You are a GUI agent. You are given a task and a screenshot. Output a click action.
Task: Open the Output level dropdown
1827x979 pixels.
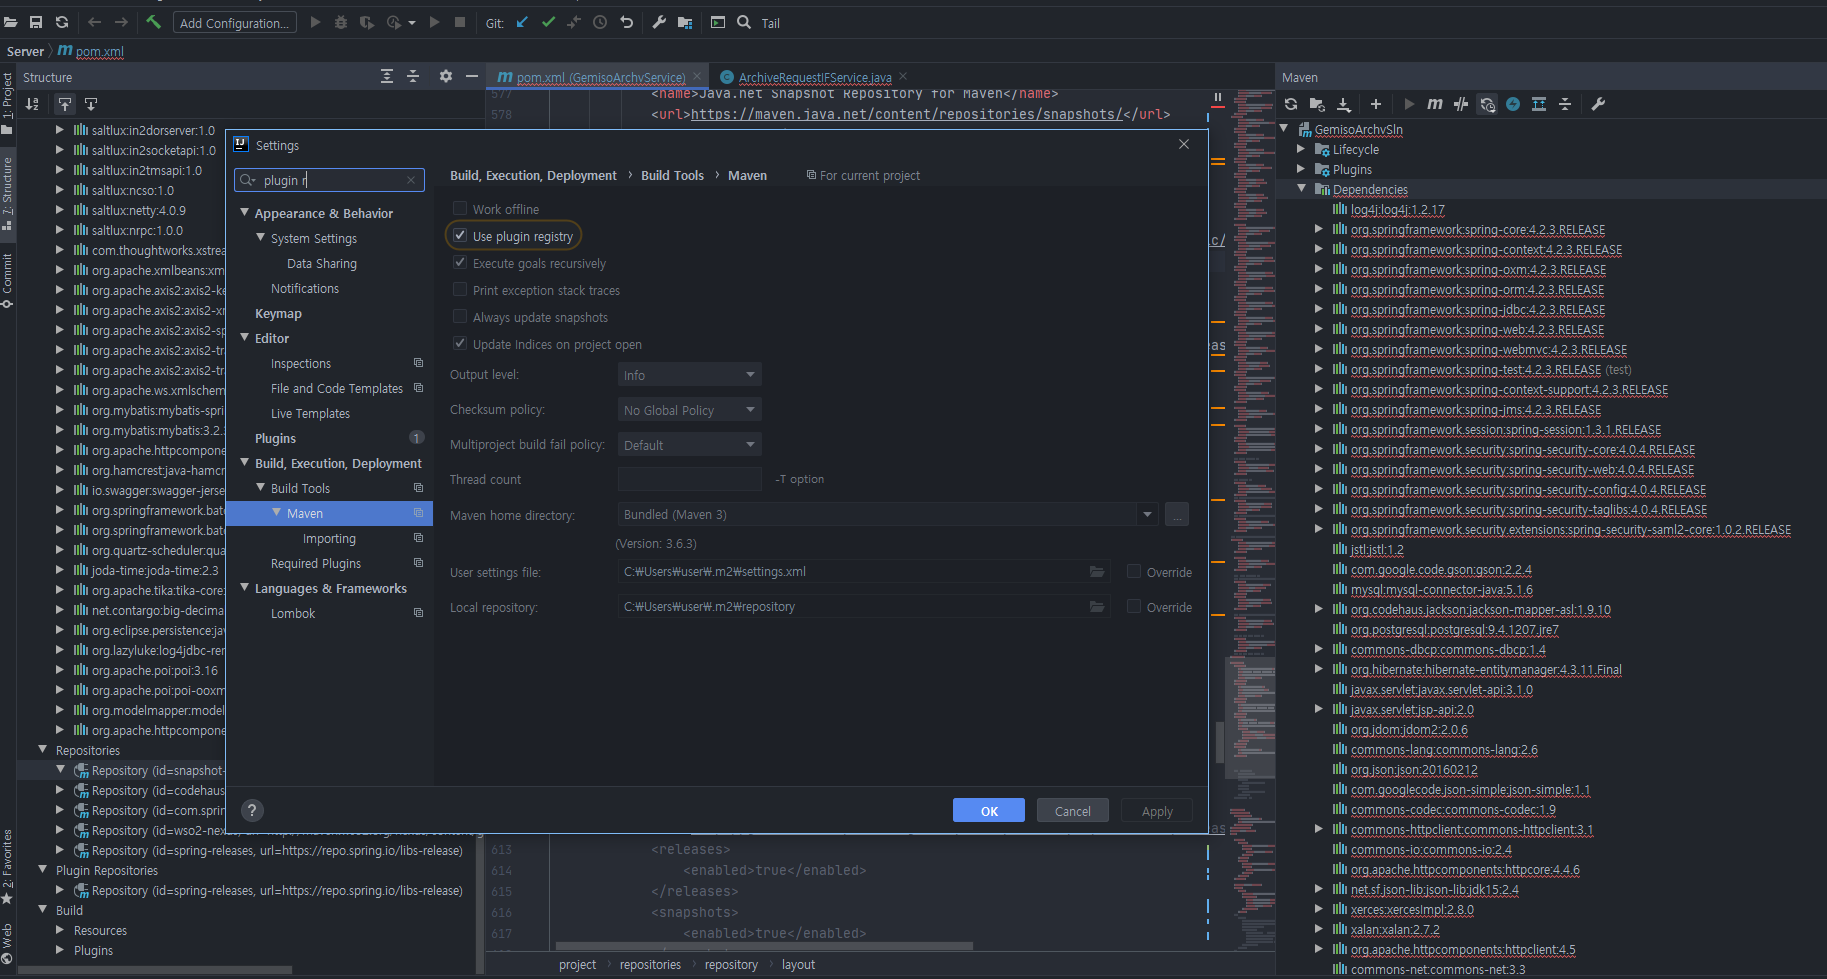click(689, 375)
